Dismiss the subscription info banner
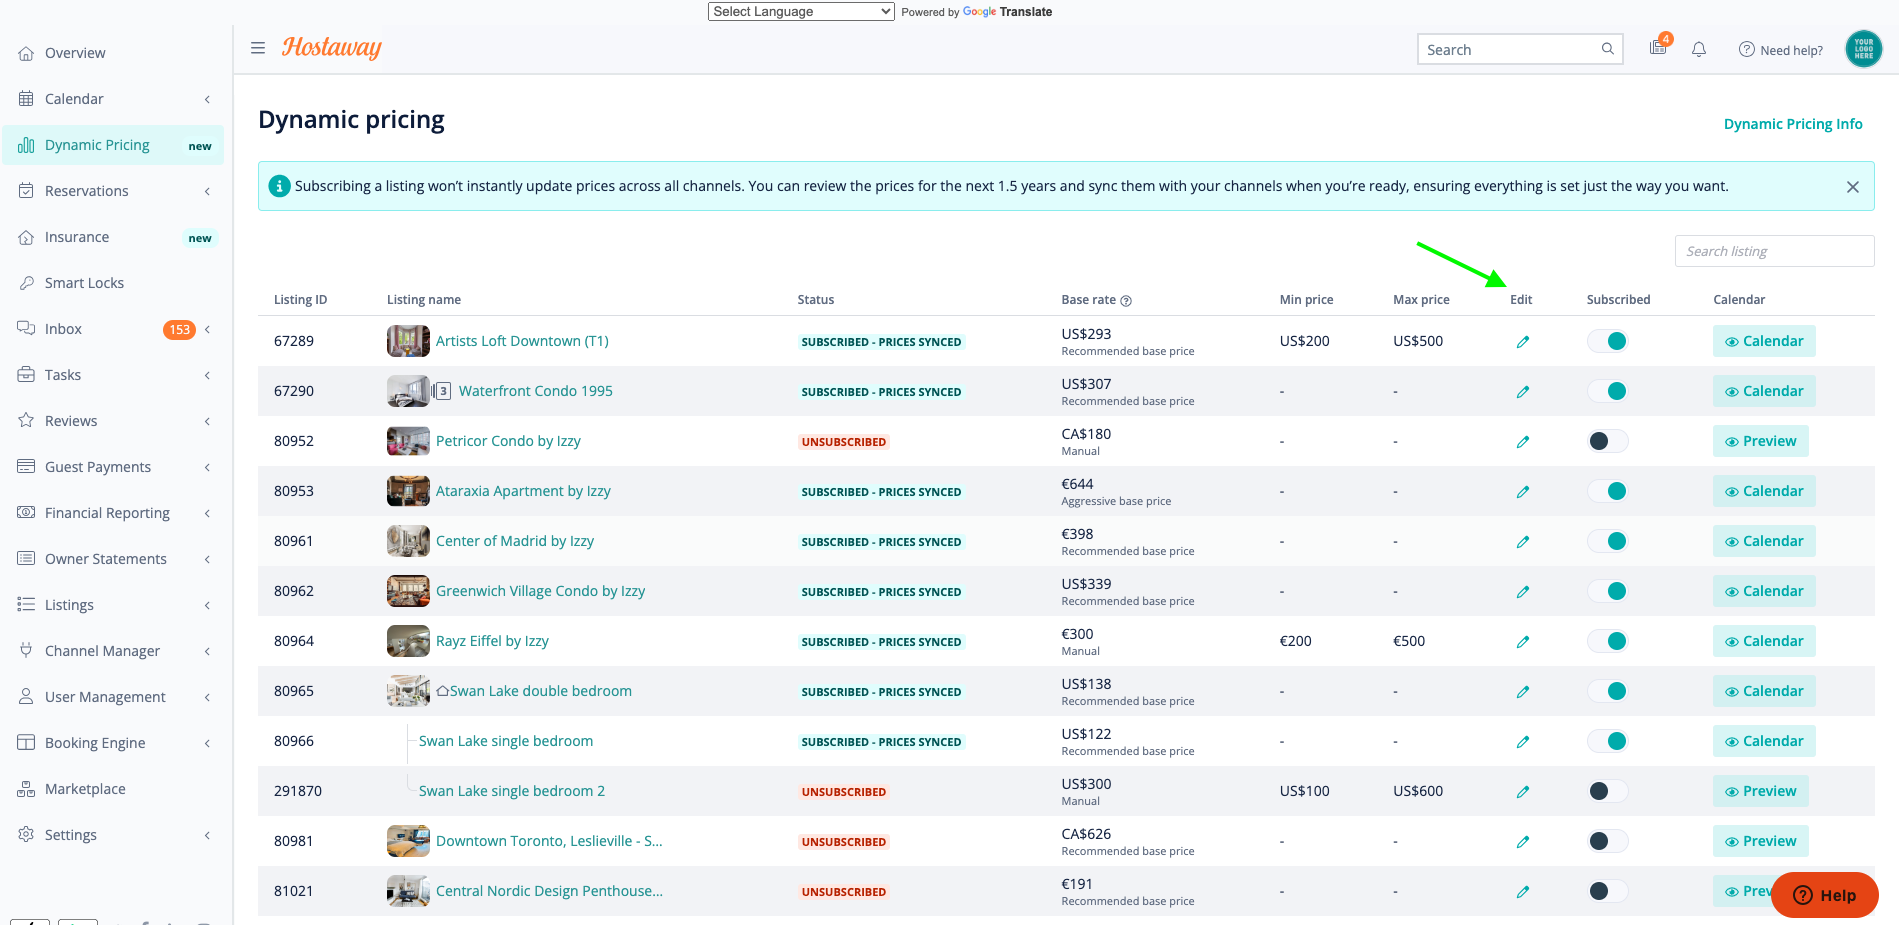The height and width of the screenshot is (925, 1899). (1852, 187)
